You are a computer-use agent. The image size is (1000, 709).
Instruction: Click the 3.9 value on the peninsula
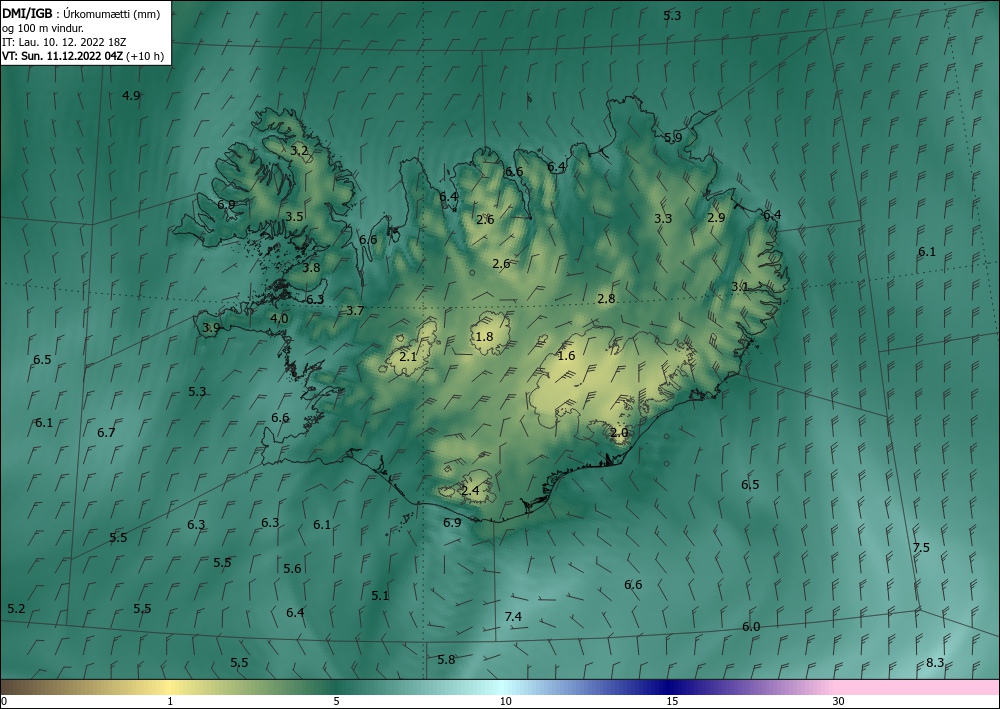pos(211,328)
